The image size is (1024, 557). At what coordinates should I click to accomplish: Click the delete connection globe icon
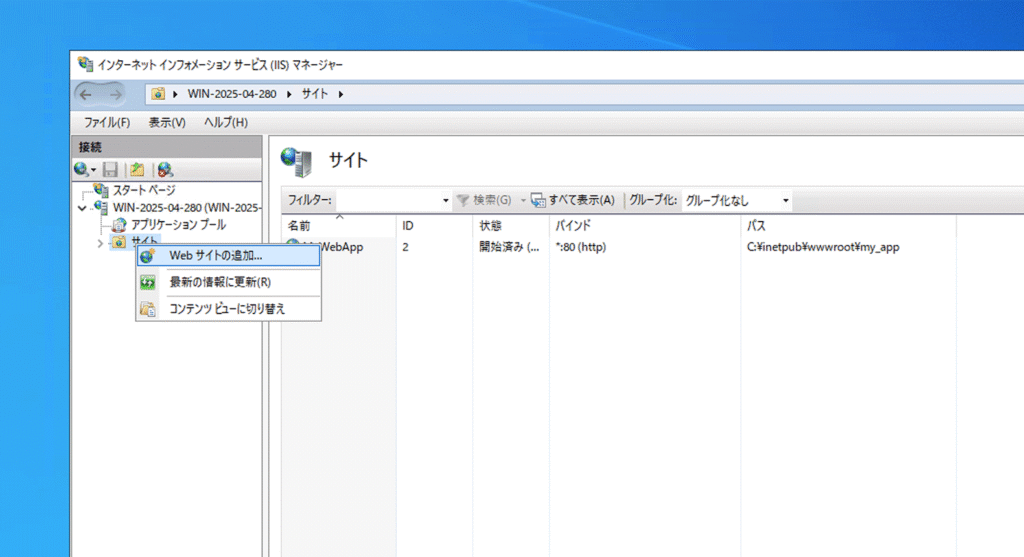(x=165, y=170)
